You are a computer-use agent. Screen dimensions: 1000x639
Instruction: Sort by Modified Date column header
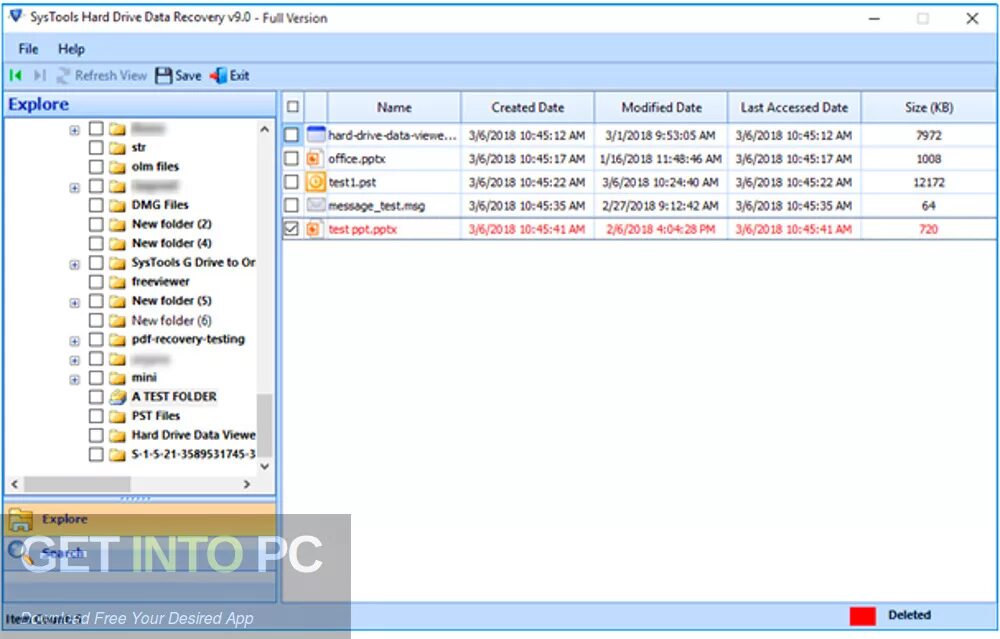(x=661, y=107)
